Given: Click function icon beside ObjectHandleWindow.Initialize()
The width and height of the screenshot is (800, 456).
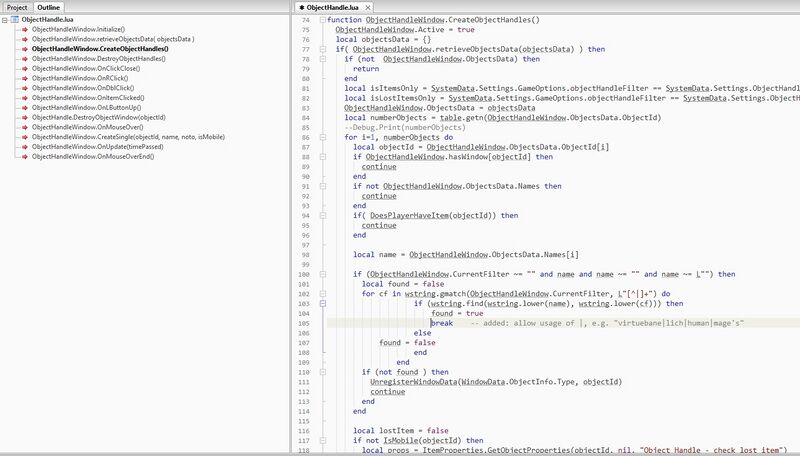Looking at the screenshot, I should click(x=24, y=30).
